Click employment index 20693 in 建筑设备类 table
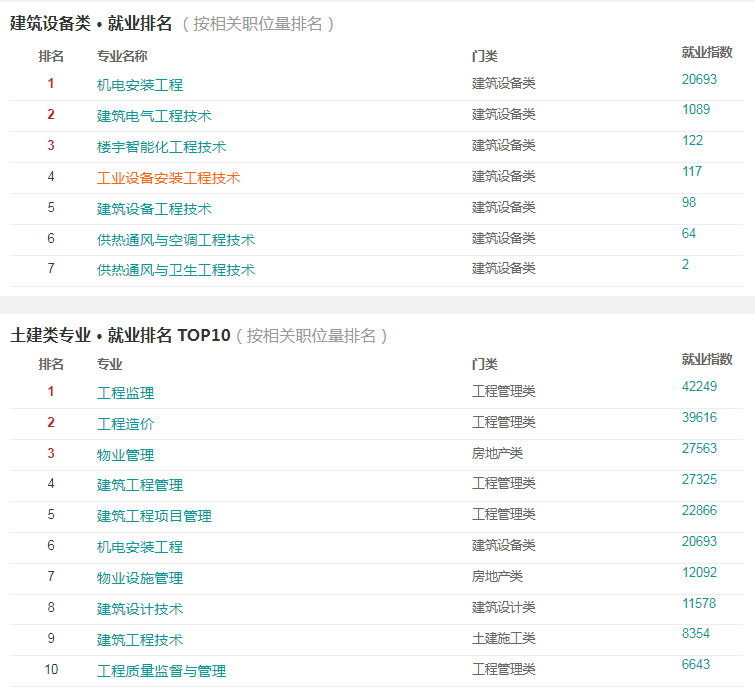The width and height of the screenshot is (755, 692). [699, 79]
